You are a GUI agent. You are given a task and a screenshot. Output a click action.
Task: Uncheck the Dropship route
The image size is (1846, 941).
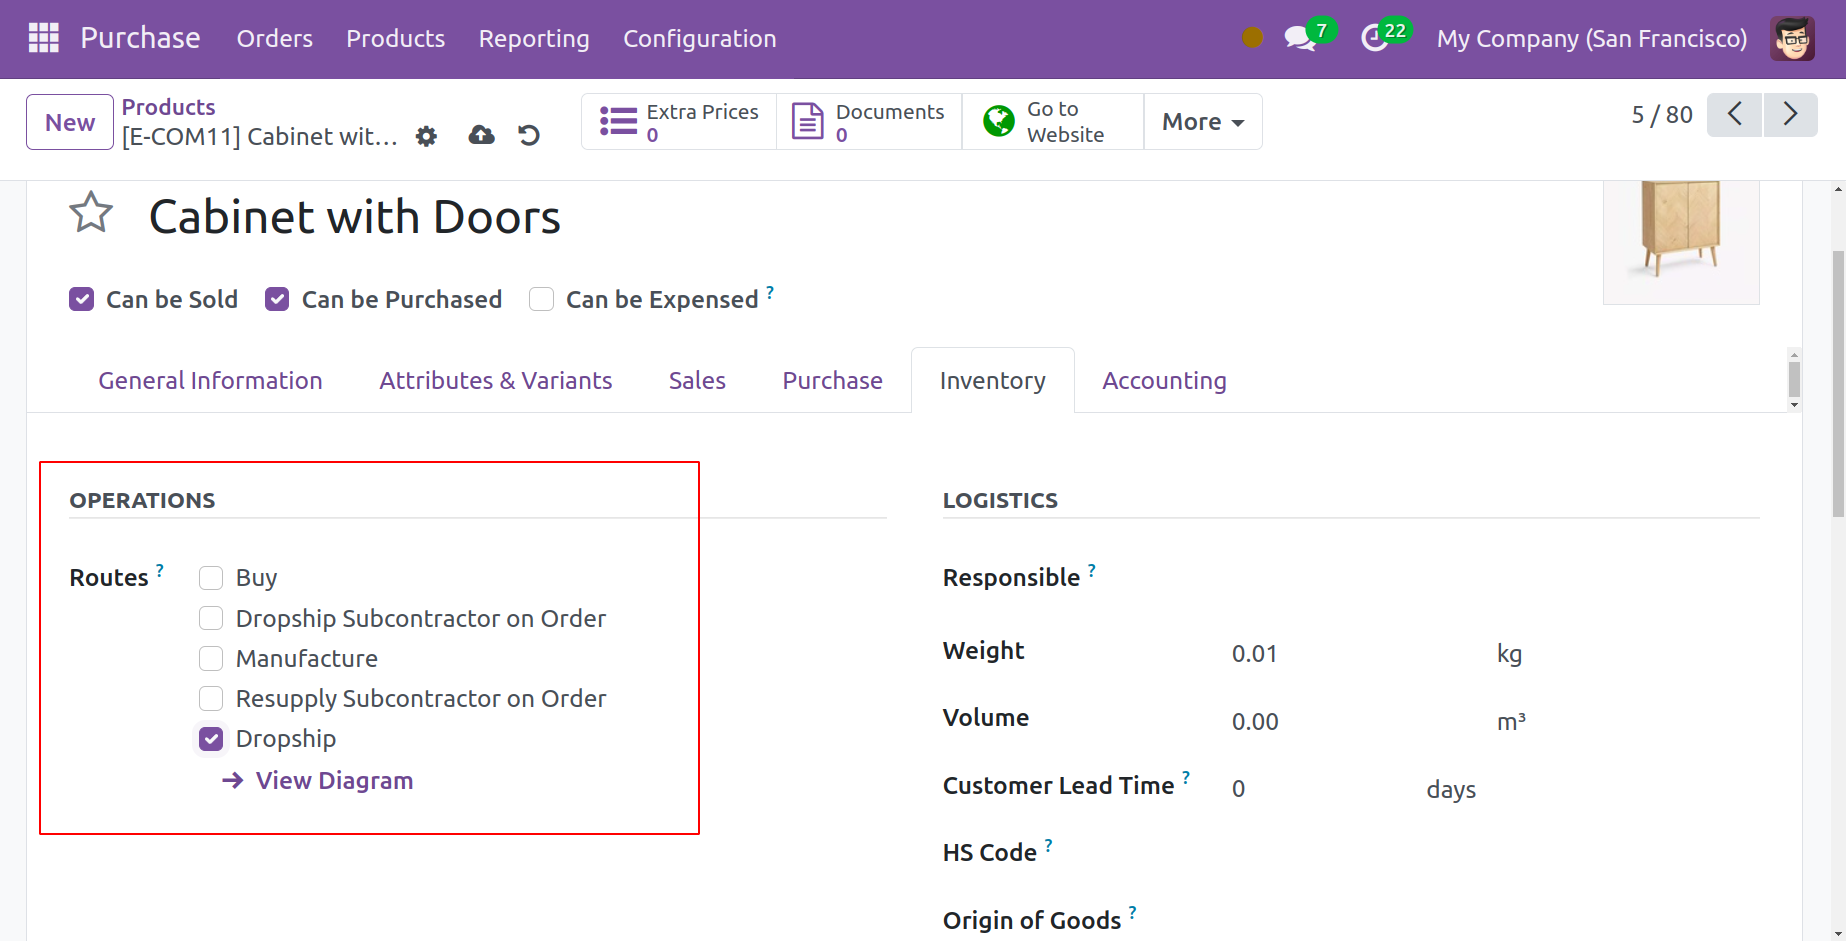tap(211, 739)
